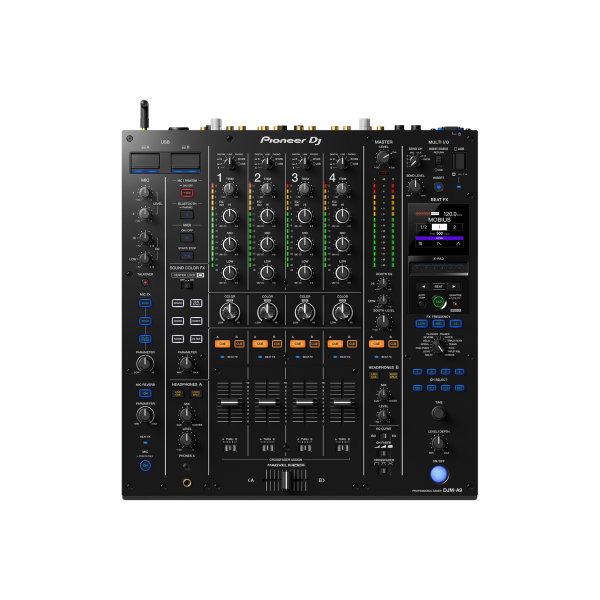Enable the red TALKOVER button
Image resolution: width=600 pixels, height=600 pixels.
[x=145, y=282]
